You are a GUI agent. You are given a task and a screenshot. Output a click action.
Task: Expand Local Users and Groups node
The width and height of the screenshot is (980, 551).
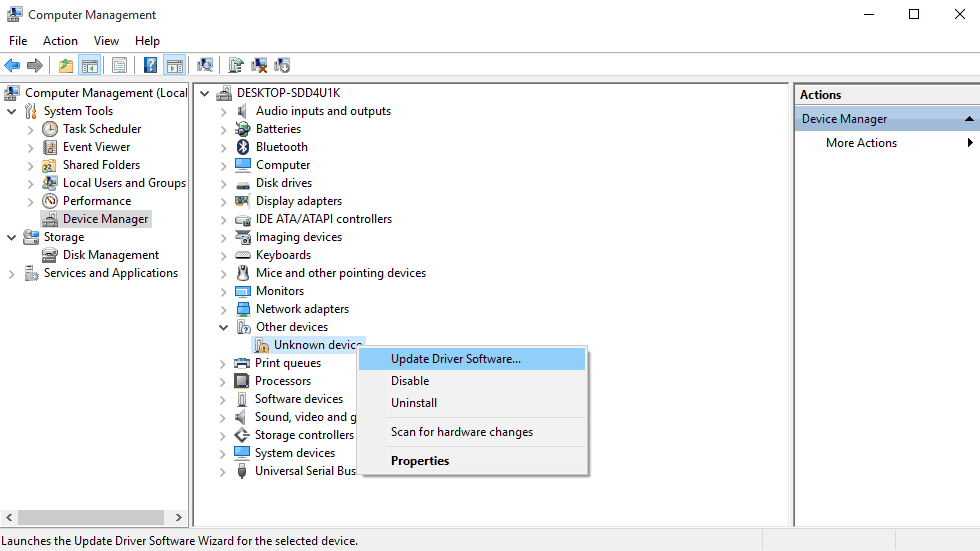click(x=31, y=184)
